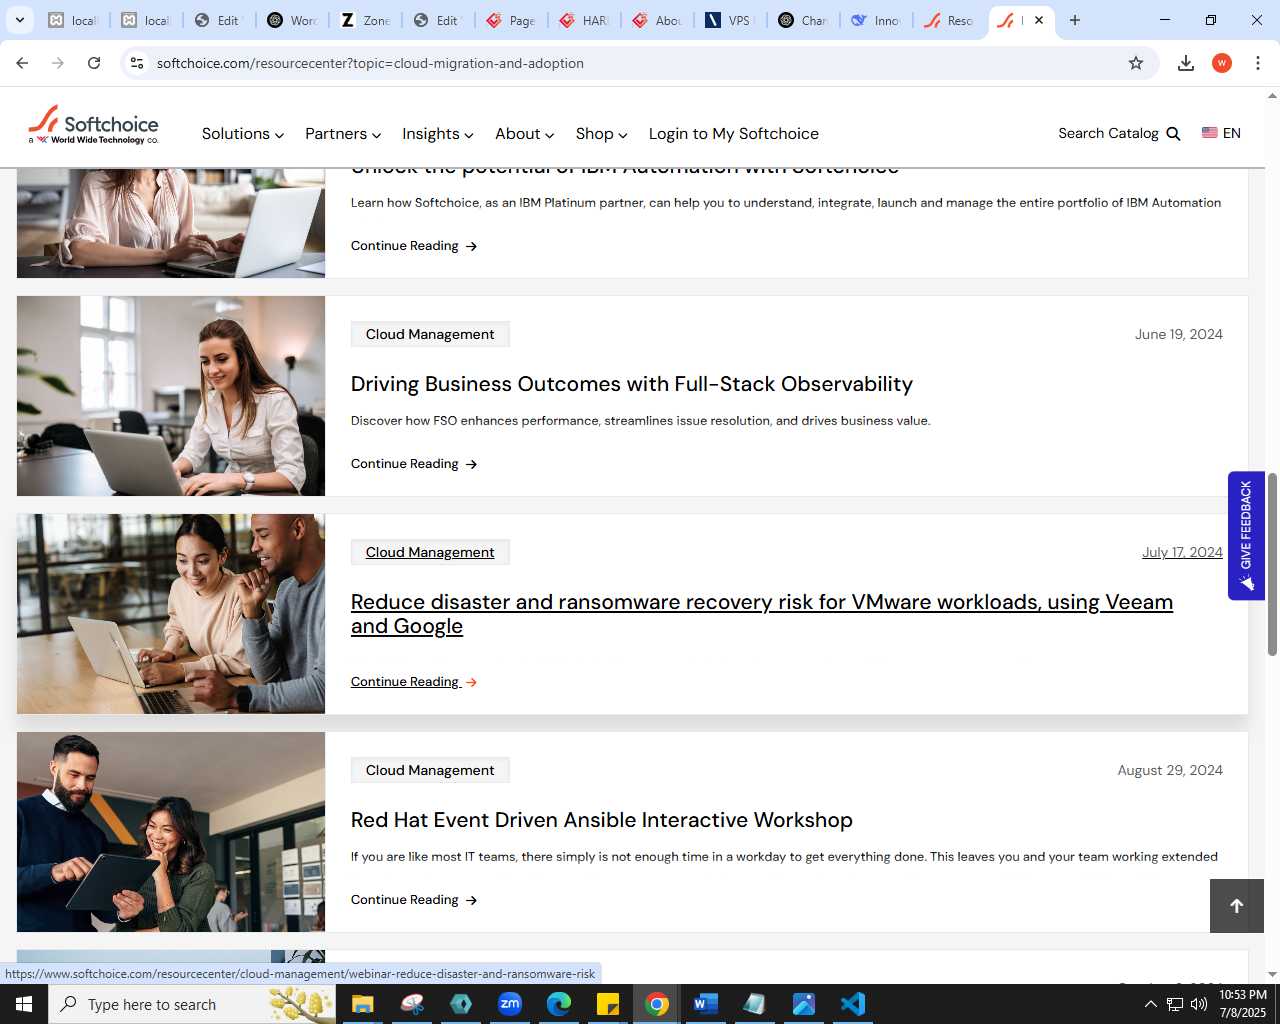The height and width of the screenshot is (1024, 1280).
Task: Open Login to My Softchoice
Action: 733,134
